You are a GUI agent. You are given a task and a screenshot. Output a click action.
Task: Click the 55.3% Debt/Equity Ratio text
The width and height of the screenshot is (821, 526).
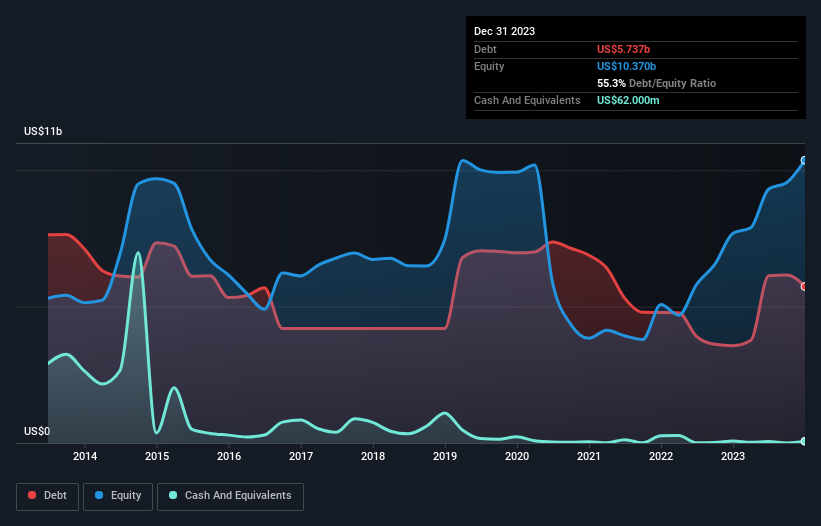point(656,83)
